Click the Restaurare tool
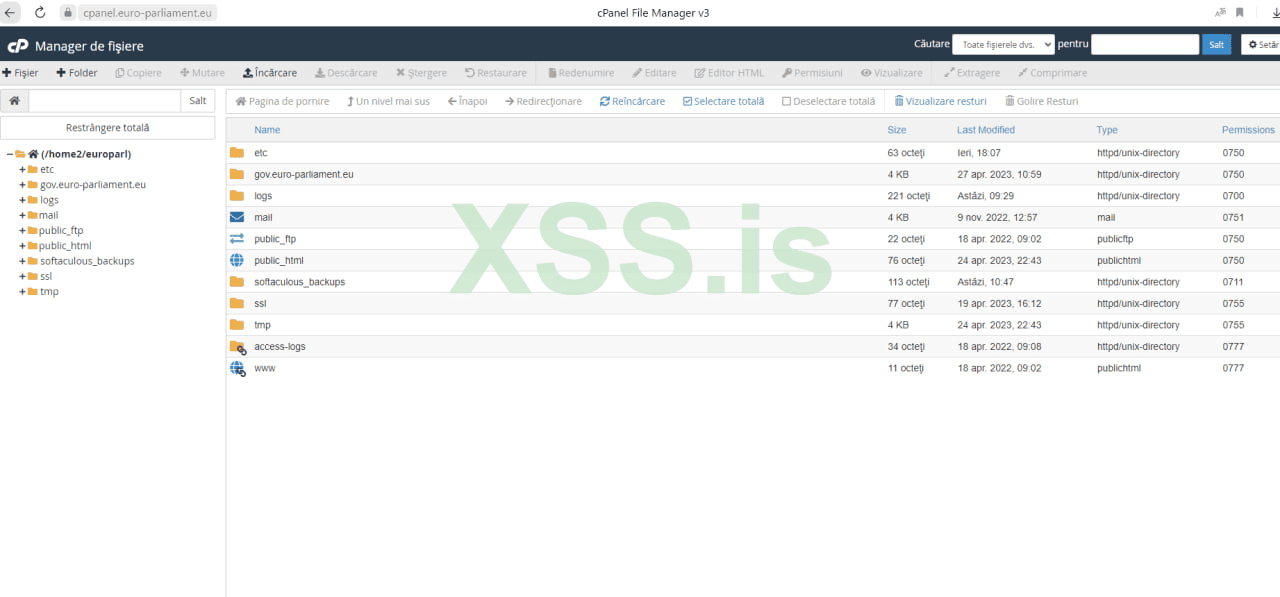This screenshot has height=597, width=1280. (496, 73)
